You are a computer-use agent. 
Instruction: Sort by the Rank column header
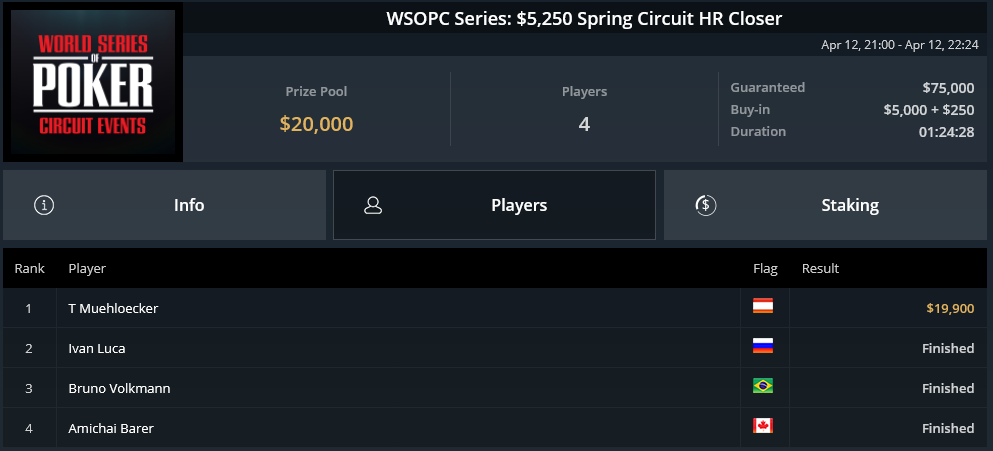30,269
